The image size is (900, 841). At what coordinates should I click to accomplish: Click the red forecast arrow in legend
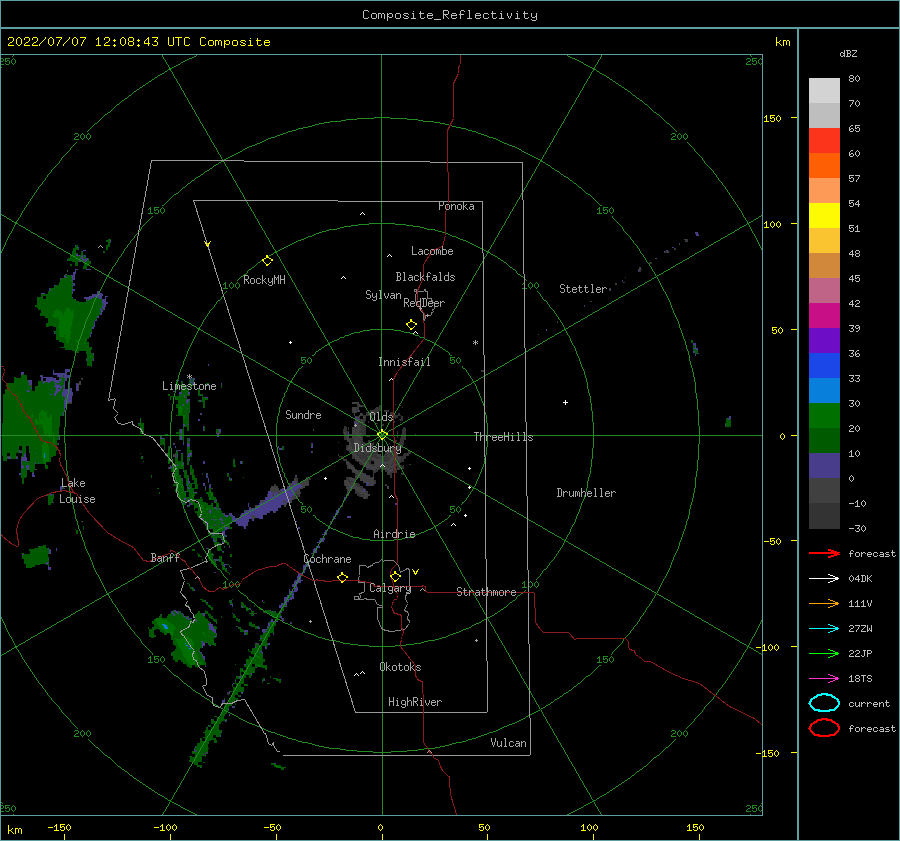coord(824,553)
